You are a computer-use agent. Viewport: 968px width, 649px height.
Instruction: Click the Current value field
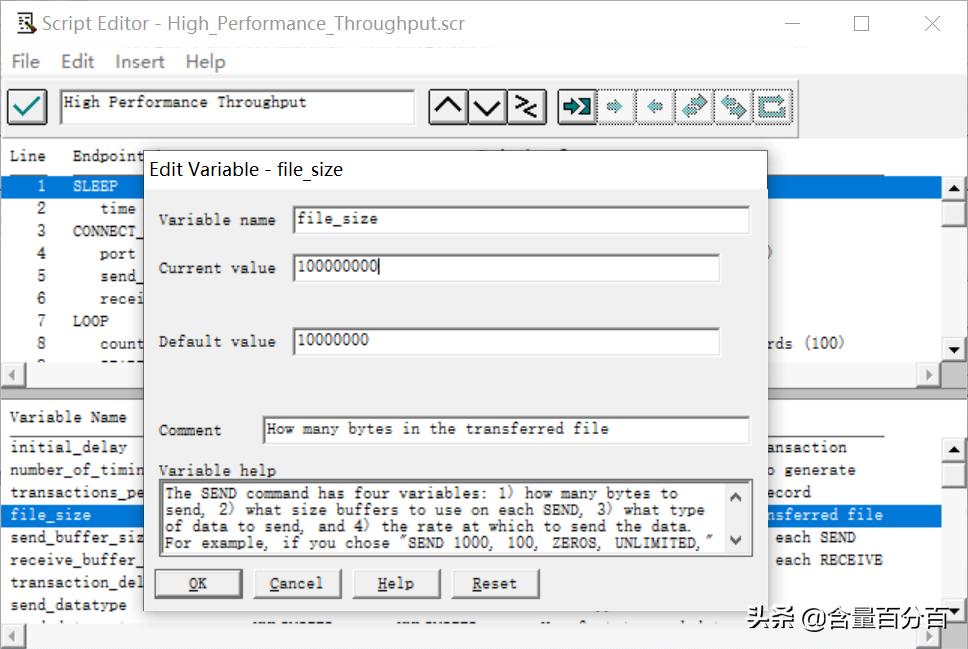coord(506,267)
